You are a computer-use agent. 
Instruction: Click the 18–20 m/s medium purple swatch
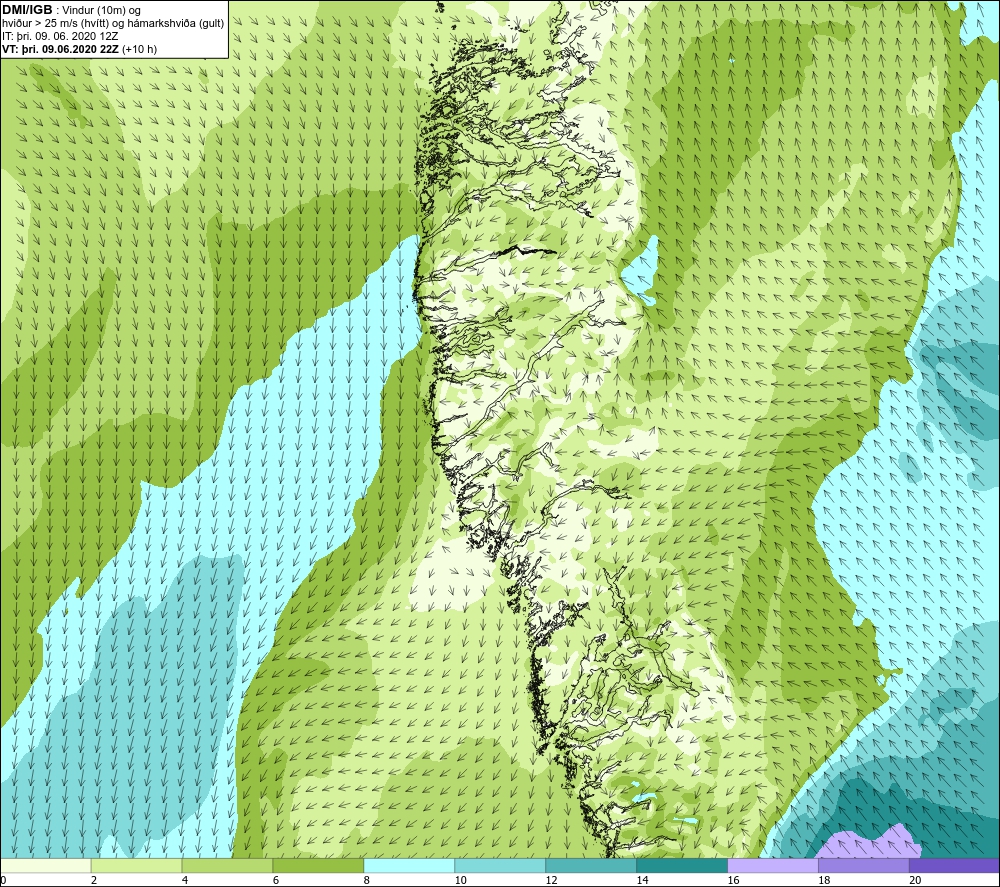(x=864, y=866)
